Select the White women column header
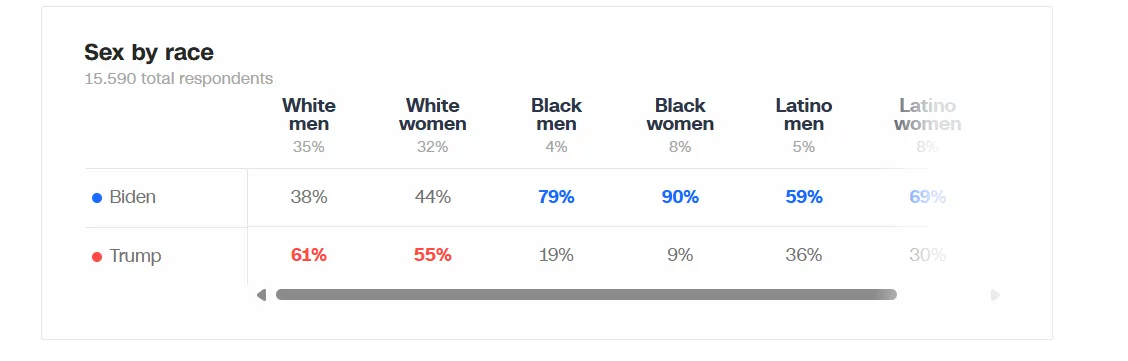This screenshot has height=361, width=1128. point(432,114)
